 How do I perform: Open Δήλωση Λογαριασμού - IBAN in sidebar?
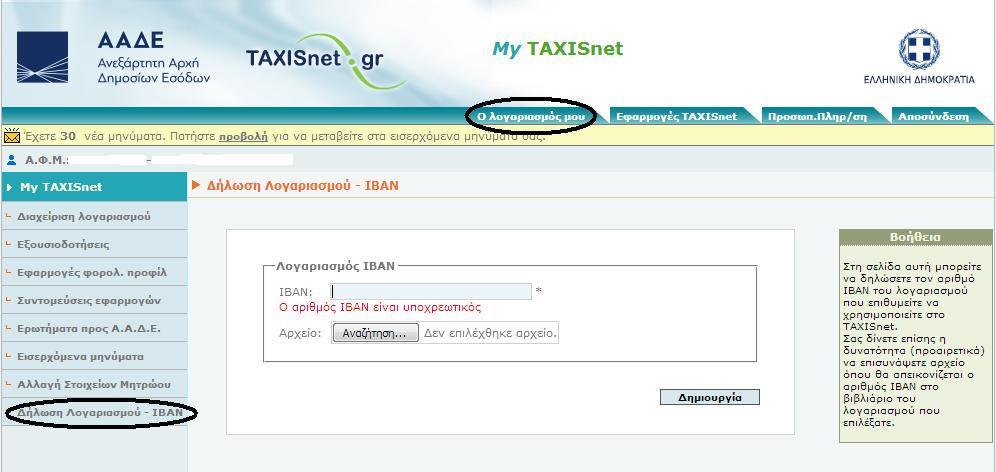click(x=94, y=412)
